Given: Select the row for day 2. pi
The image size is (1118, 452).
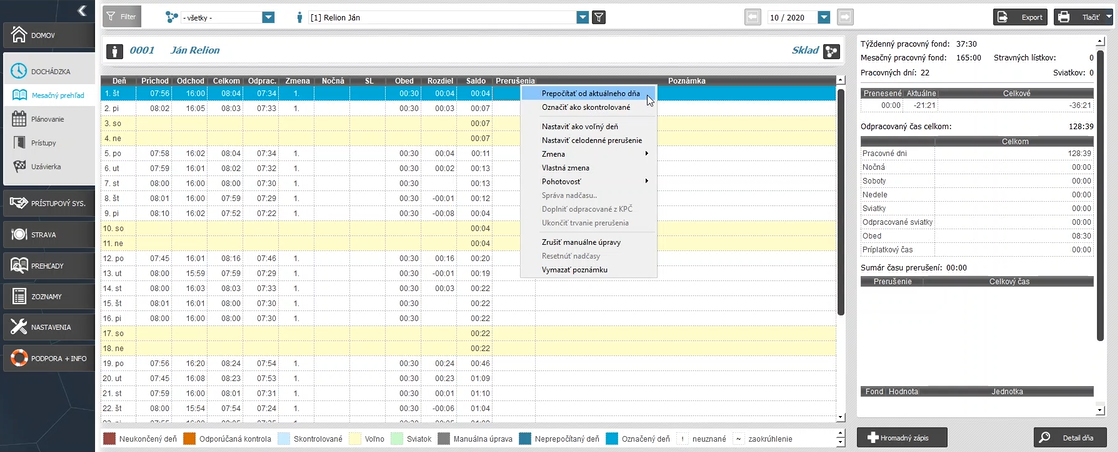Looking at the screenshot, I should click(468, 108).
